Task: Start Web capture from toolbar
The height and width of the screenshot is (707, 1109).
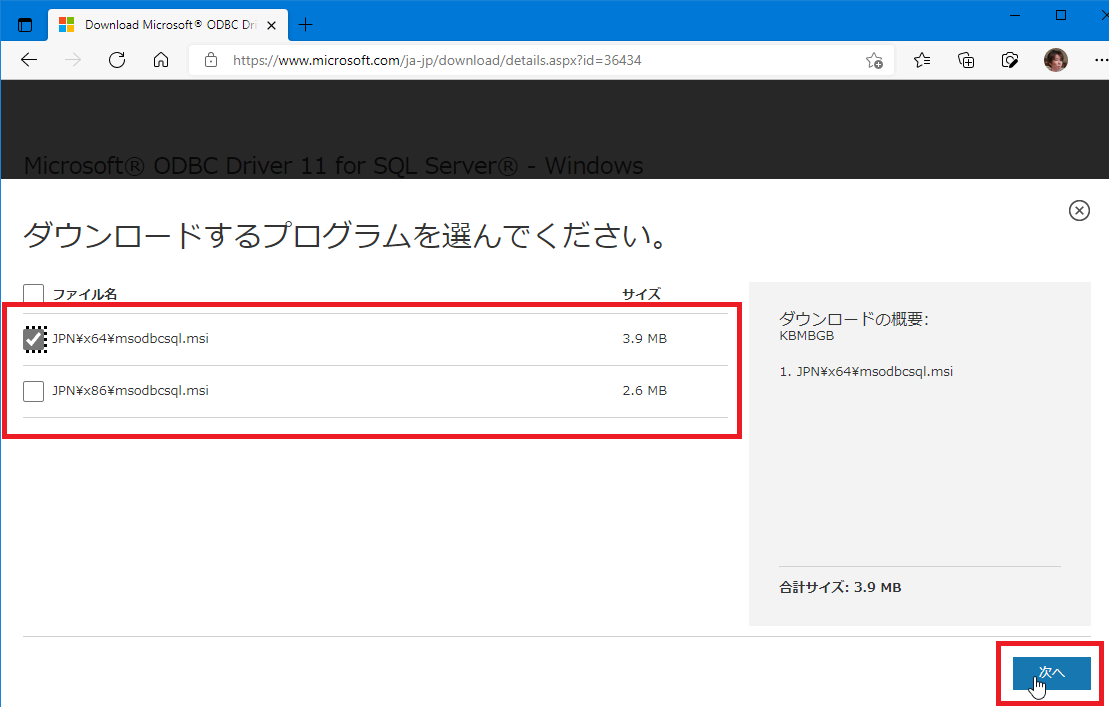Action: [1010, 60]
